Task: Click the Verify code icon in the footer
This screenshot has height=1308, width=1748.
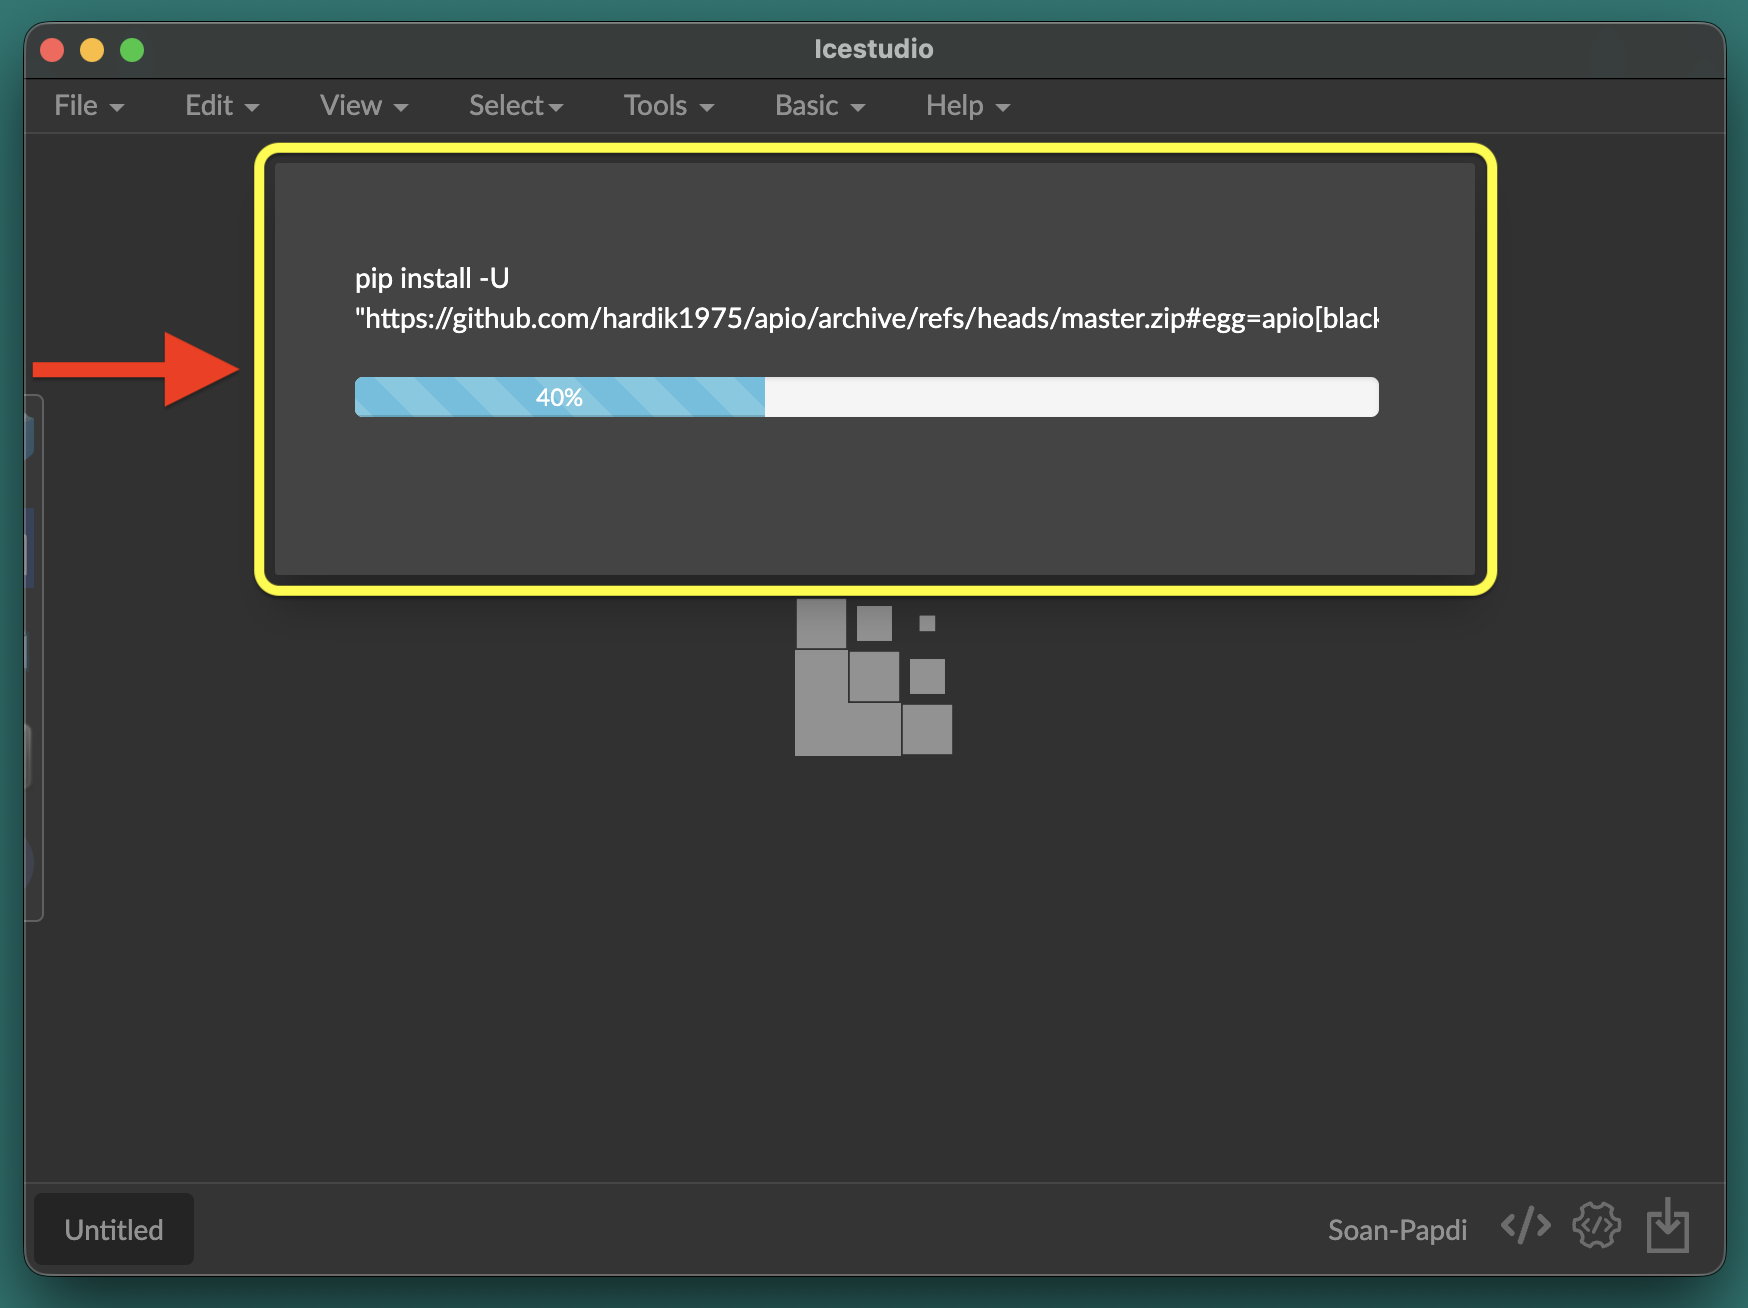Action: pos(1525,1225)
